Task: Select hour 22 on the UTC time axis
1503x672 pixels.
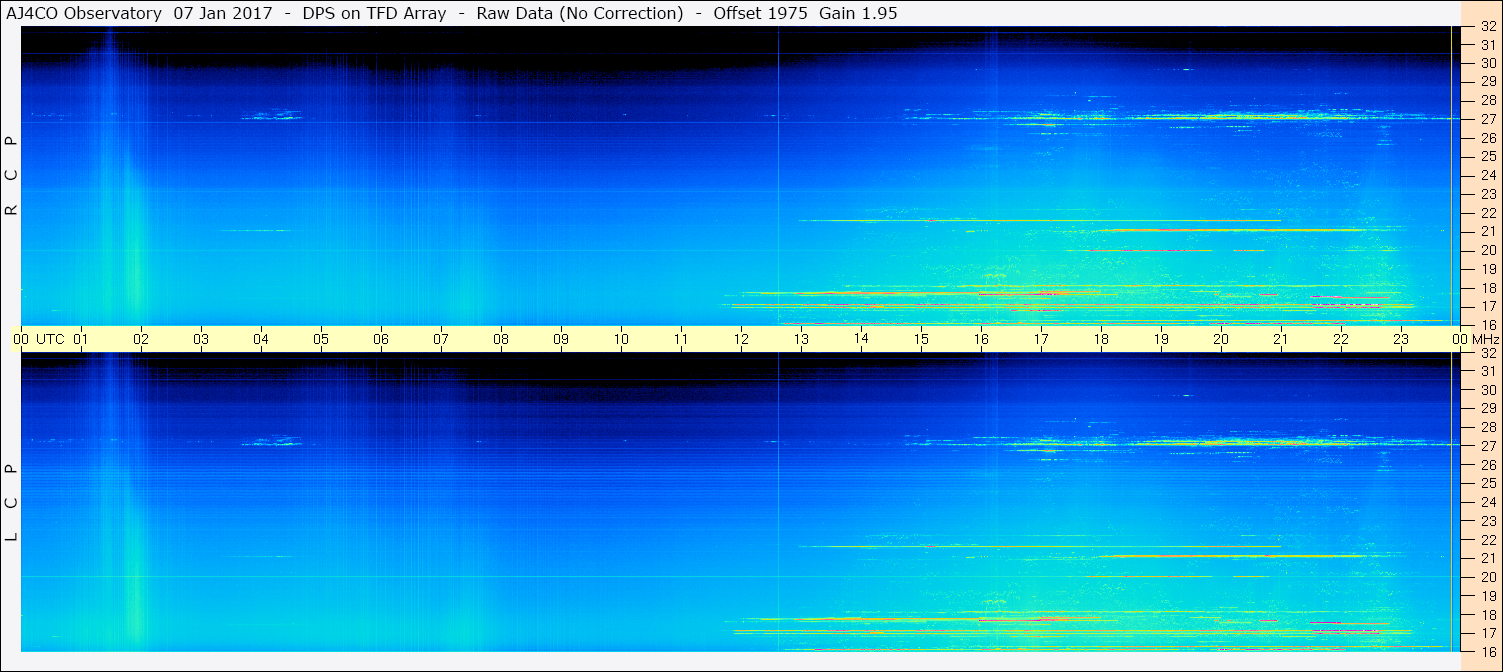Action: coord(1341,339)
